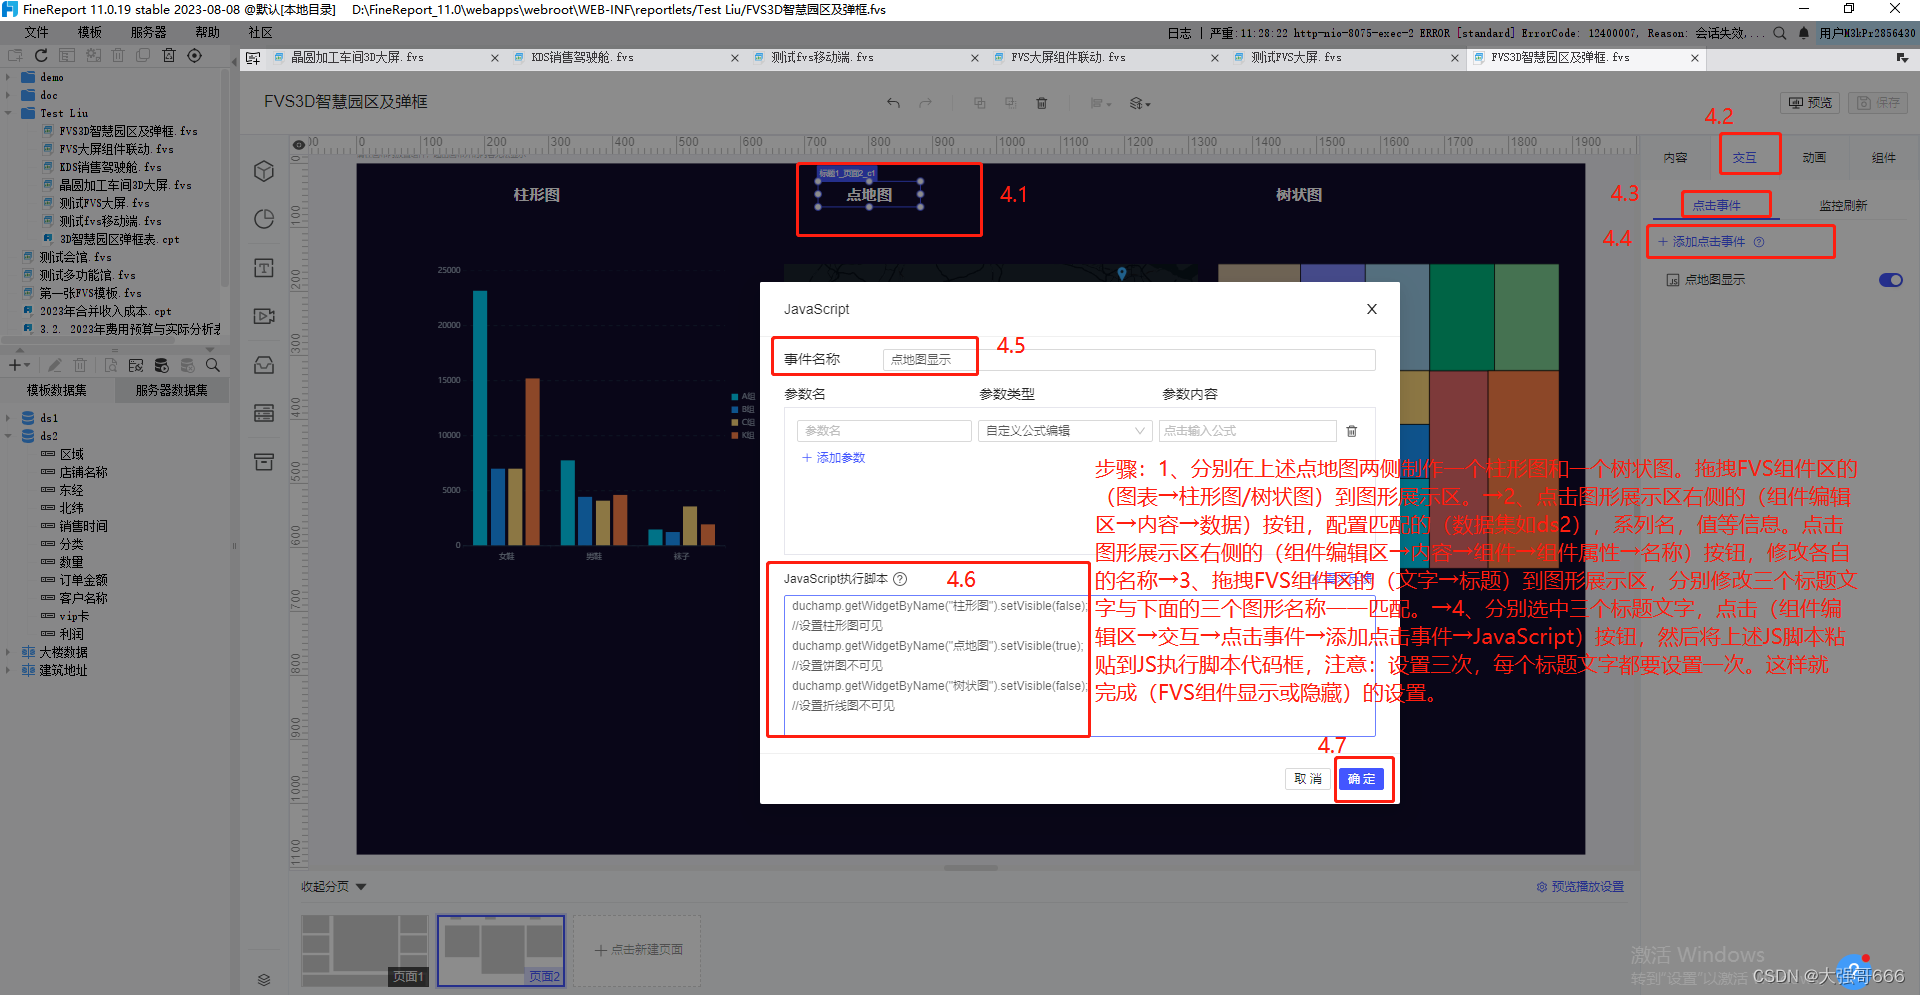Open the tray-shaped component icon in sidebar
Screen dimensions: 1920x995
click(264, 365)
